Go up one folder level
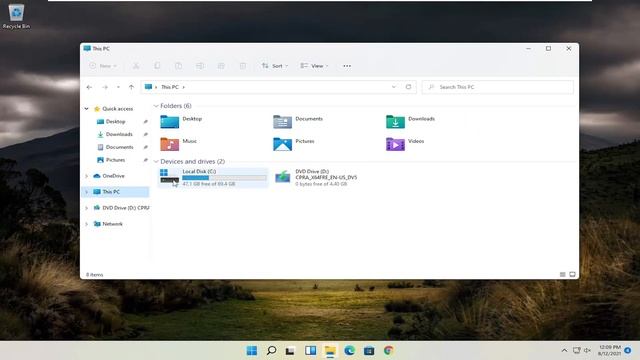This screenshot has width=640, height=360. (x=131, y=87)
